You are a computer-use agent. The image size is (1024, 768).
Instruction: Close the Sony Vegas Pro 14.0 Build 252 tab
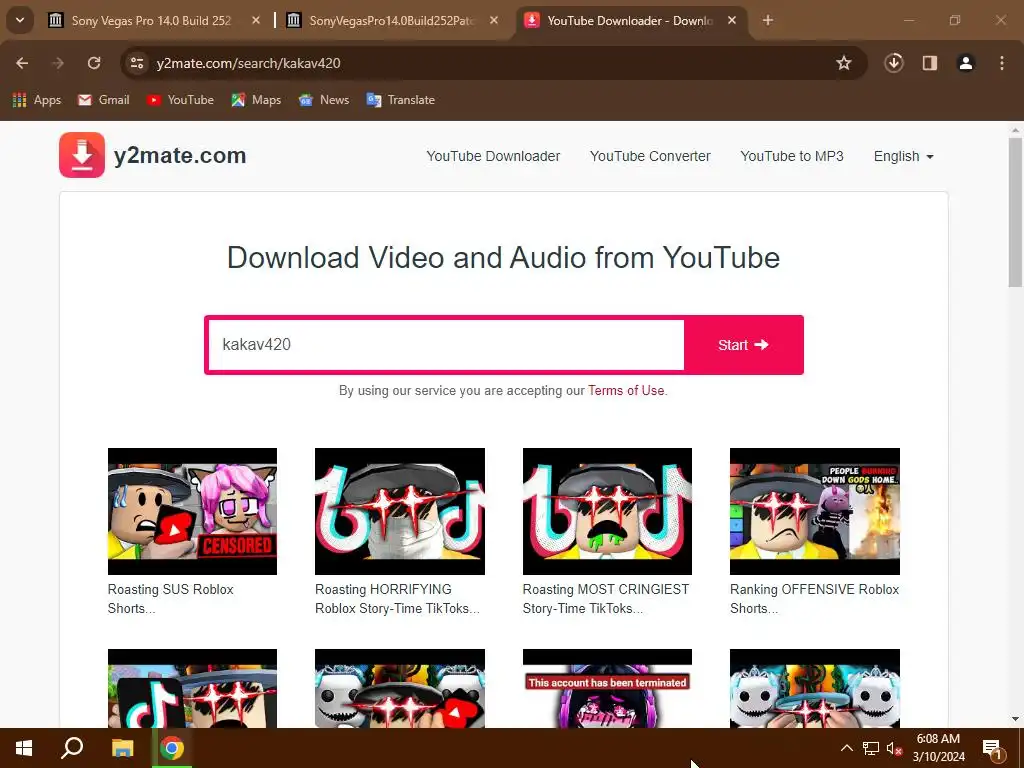[x=256, y=21]
